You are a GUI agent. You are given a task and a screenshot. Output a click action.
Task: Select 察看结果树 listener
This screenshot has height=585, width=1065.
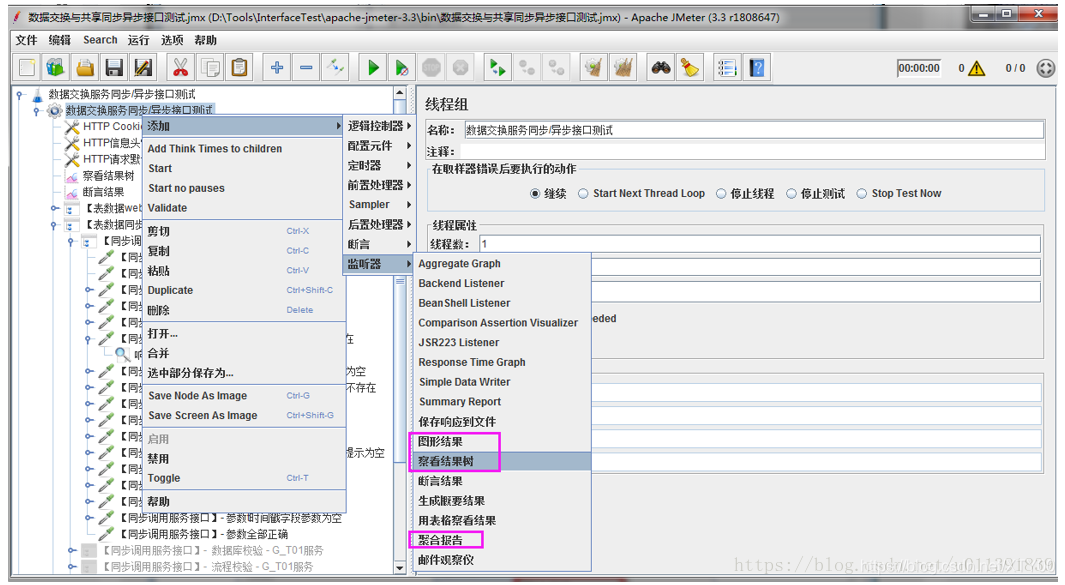click(501, 461)
